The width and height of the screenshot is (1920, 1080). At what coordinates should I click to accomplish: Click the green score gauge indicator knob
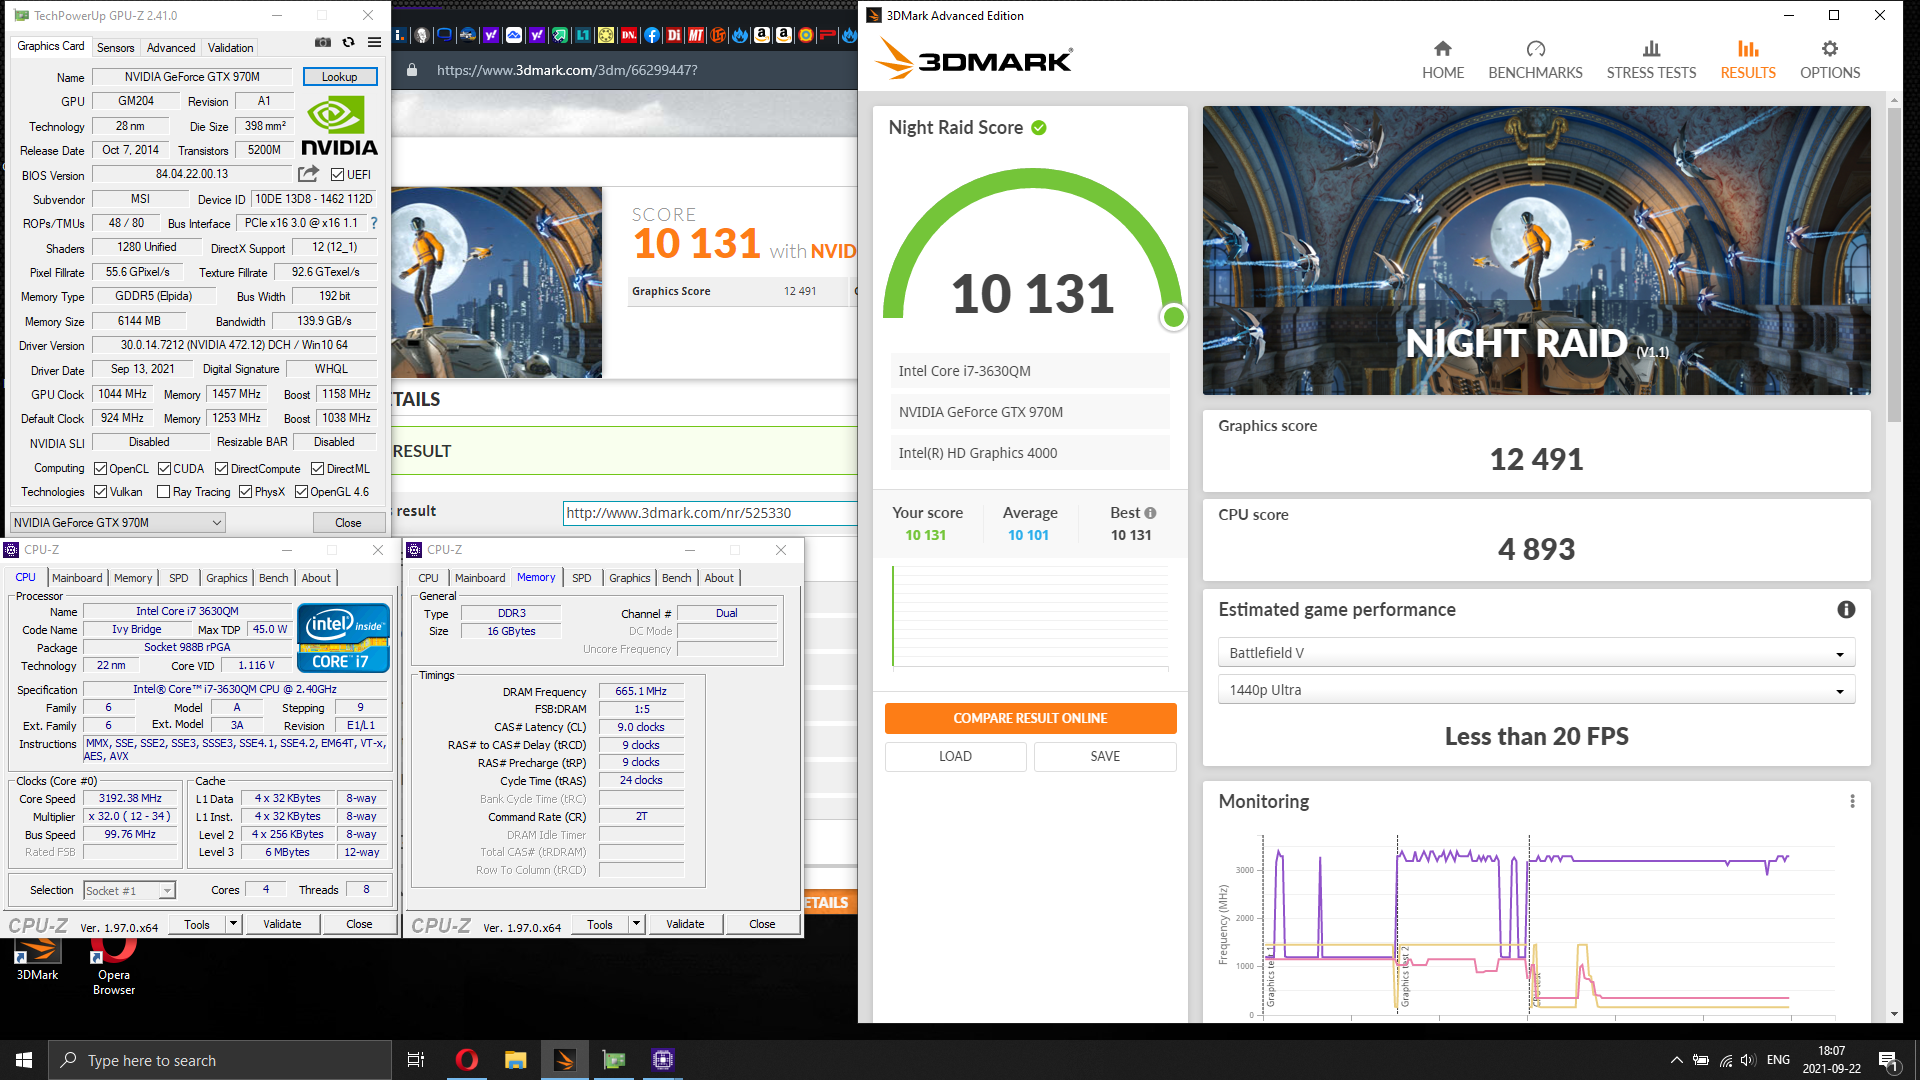(x=1174, y=317)
